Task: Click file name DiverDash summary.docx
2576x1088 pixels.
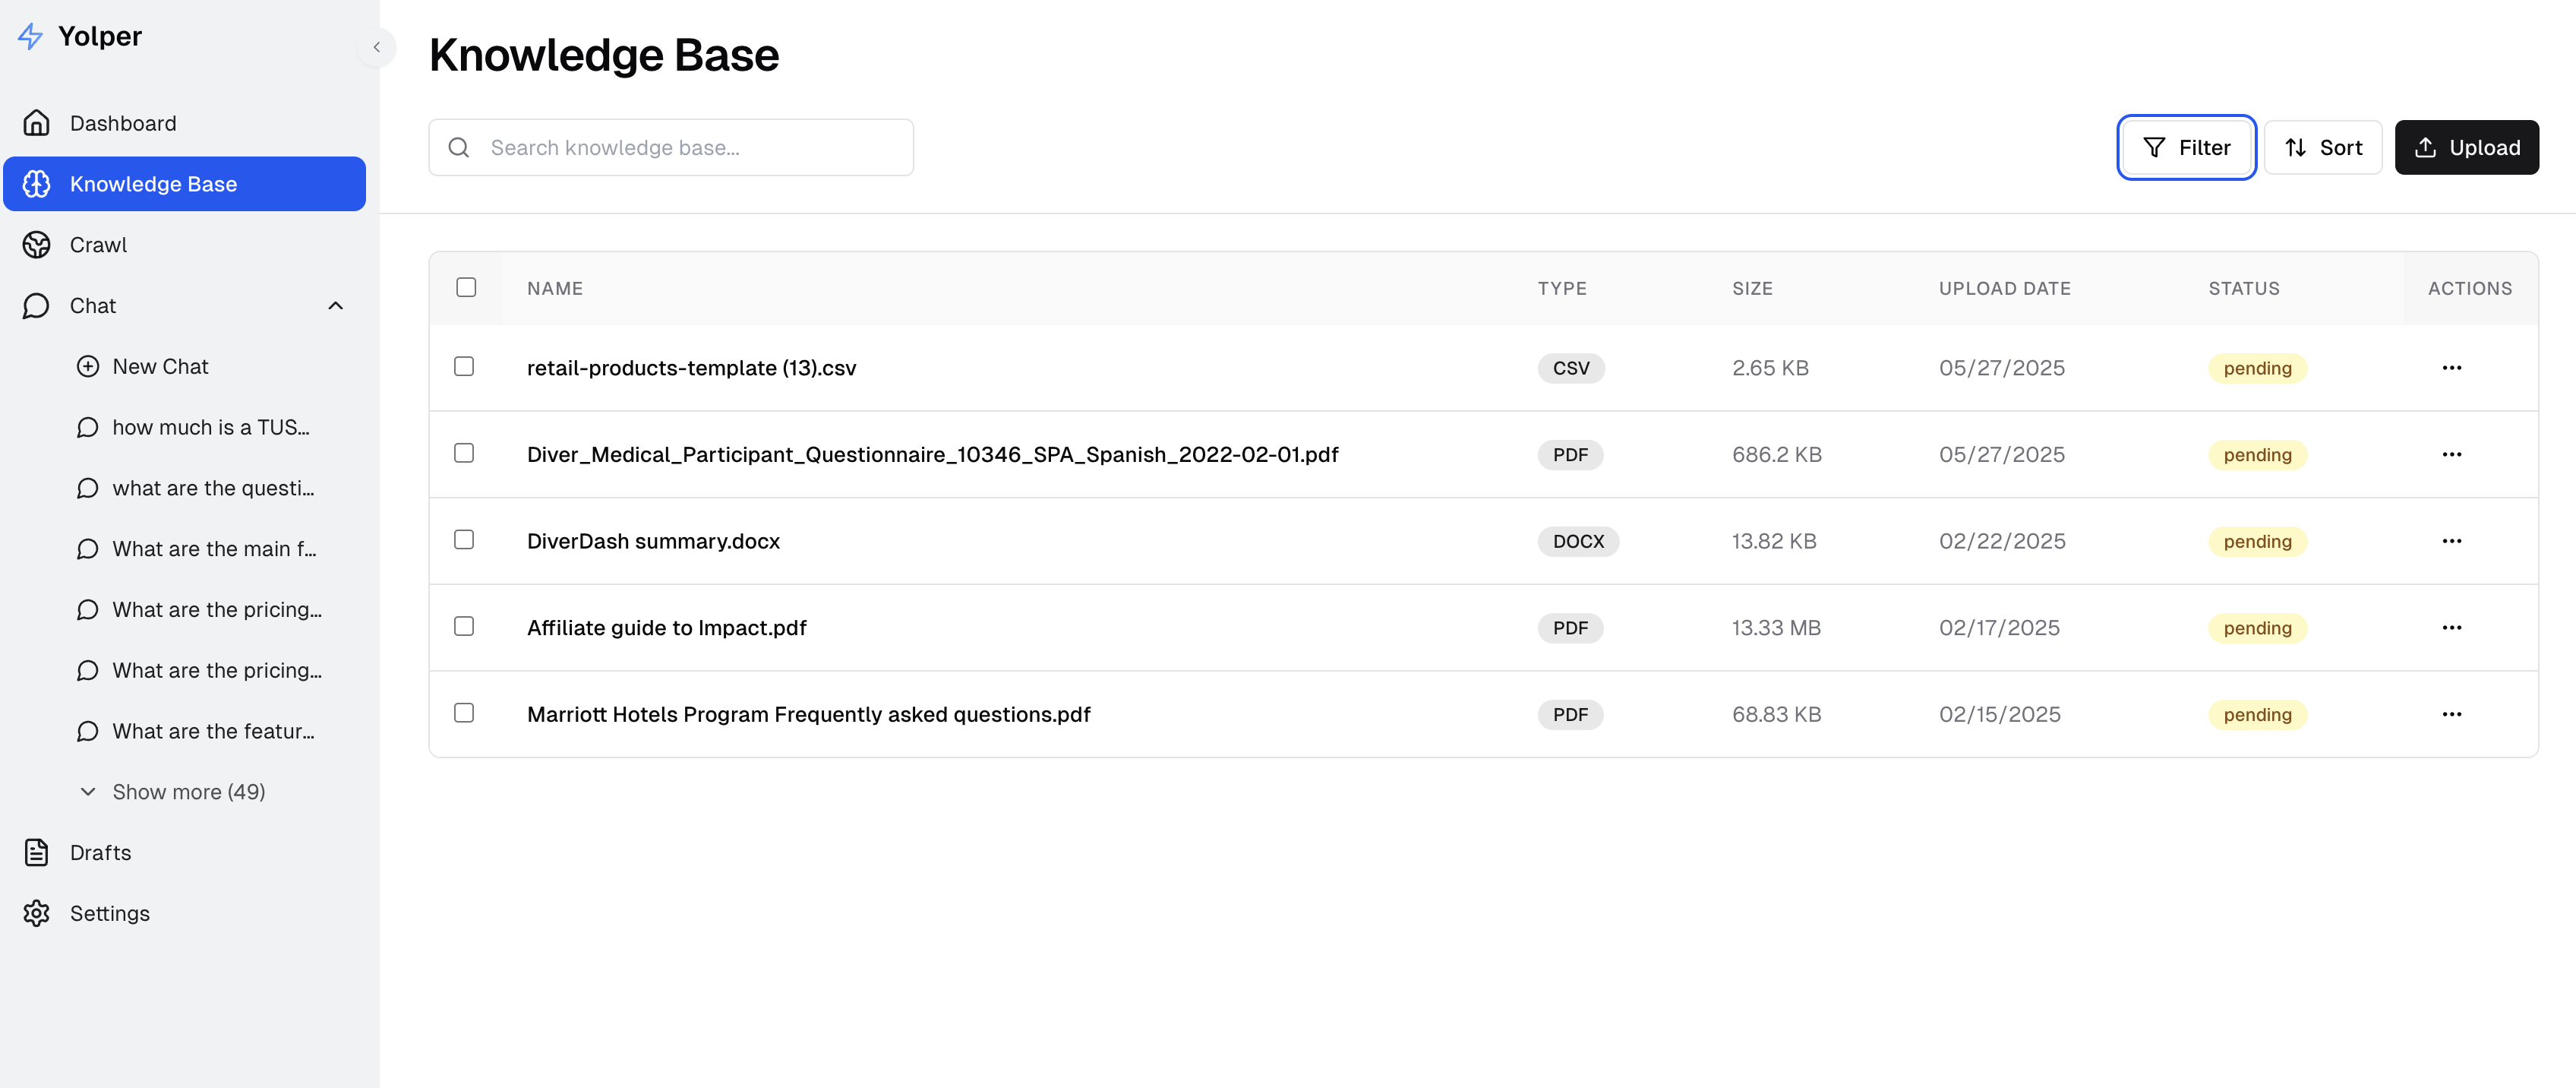Action: click(653, 541)
